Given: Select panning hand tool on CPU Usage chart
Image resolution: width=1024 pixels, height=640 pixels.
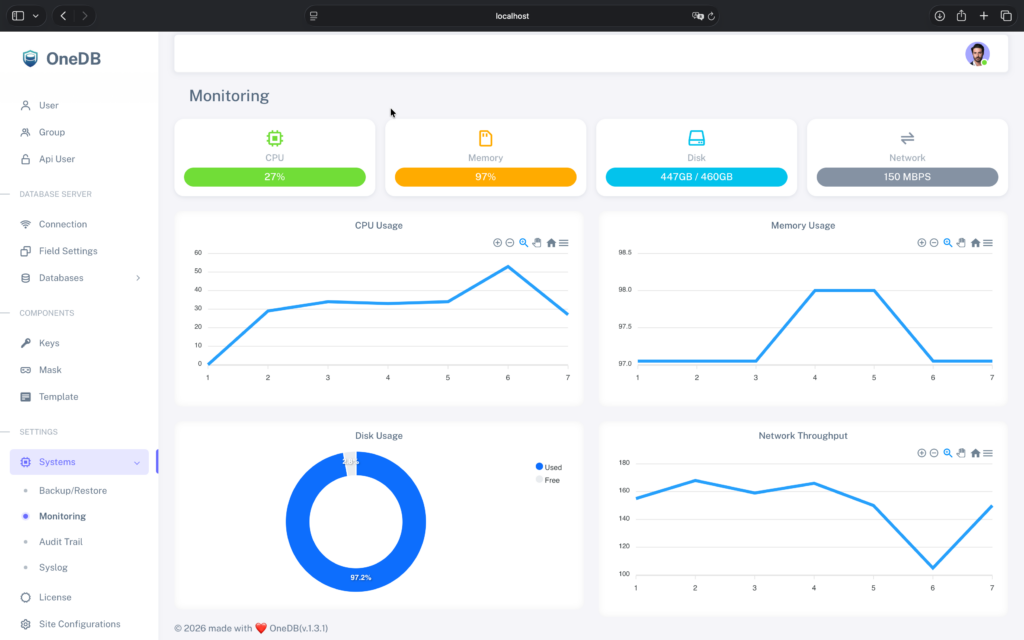Looking at the screenshot, I should [x=537, y=243].
